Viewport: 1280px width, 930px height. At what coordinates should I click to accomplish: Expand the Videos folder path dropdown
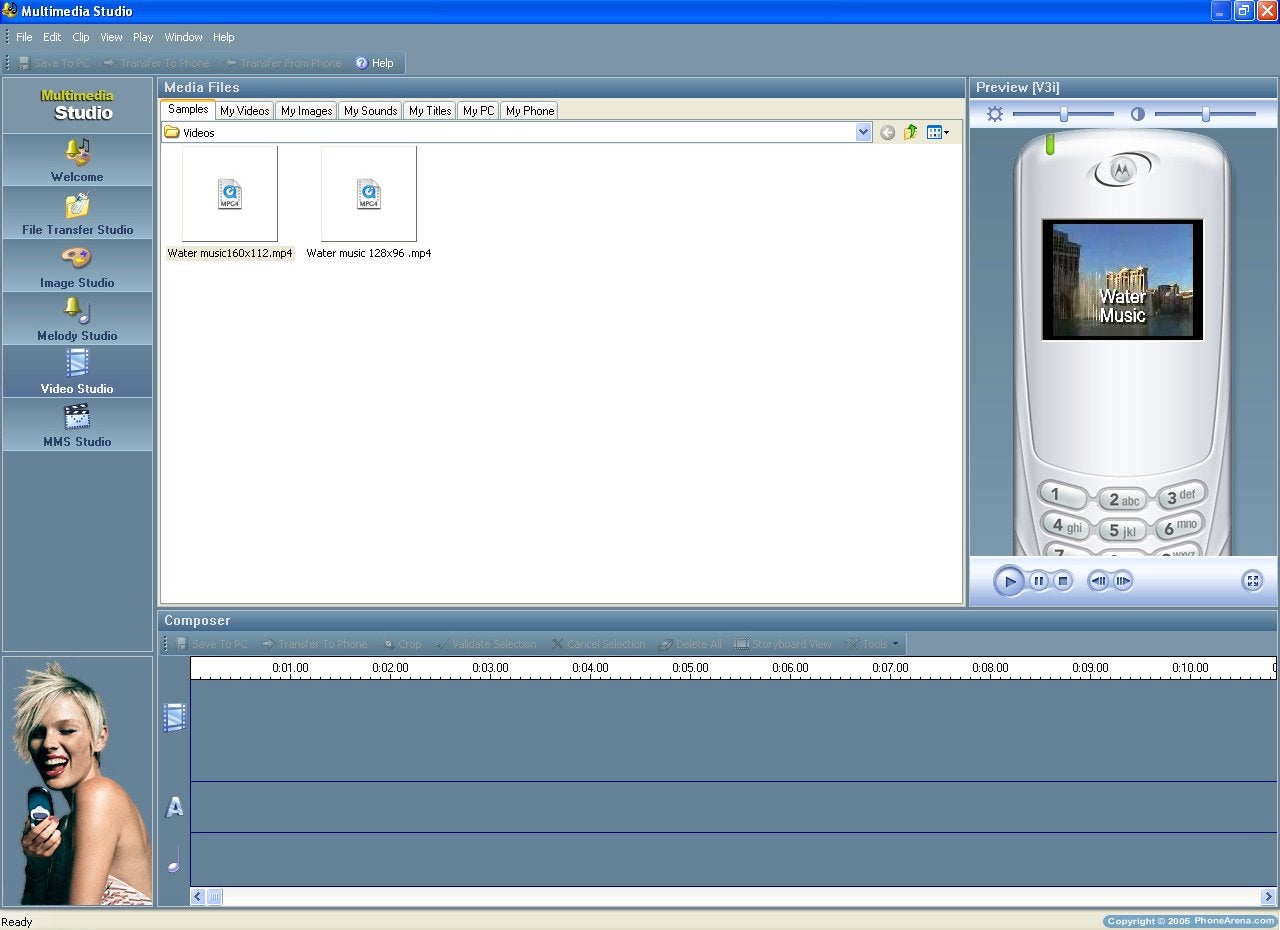click(864, 132)
